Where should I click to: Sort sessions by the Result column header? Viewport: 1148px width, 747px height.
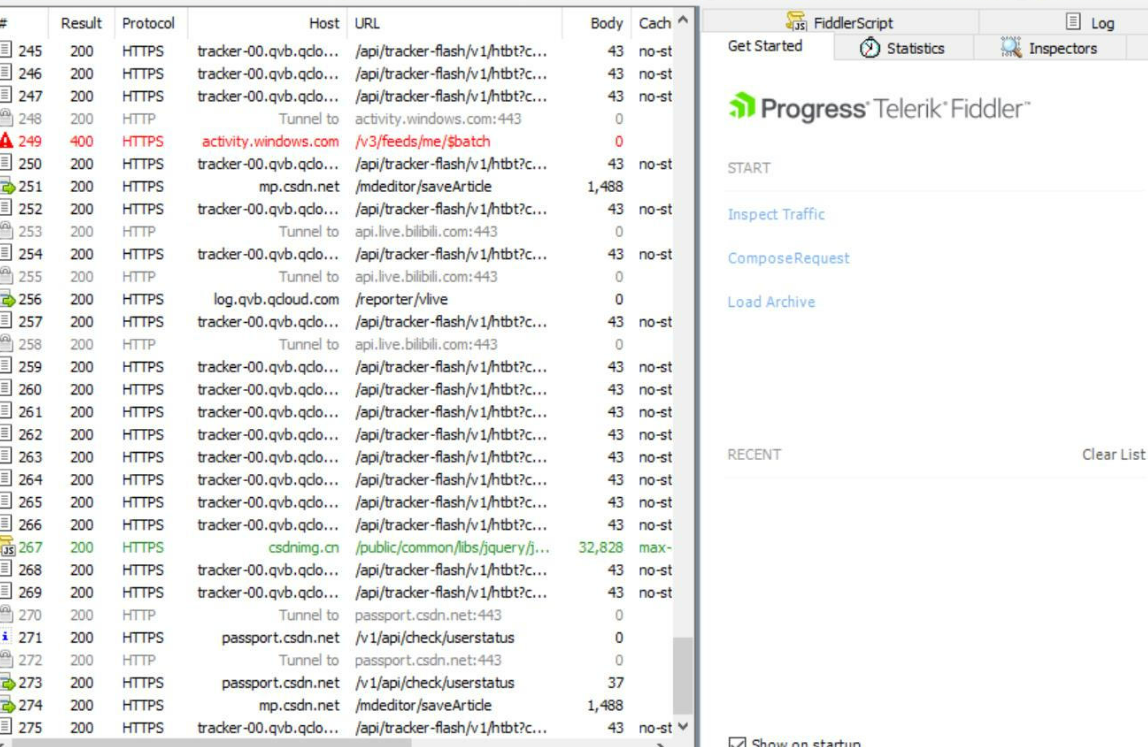click(x=81, y=23)
